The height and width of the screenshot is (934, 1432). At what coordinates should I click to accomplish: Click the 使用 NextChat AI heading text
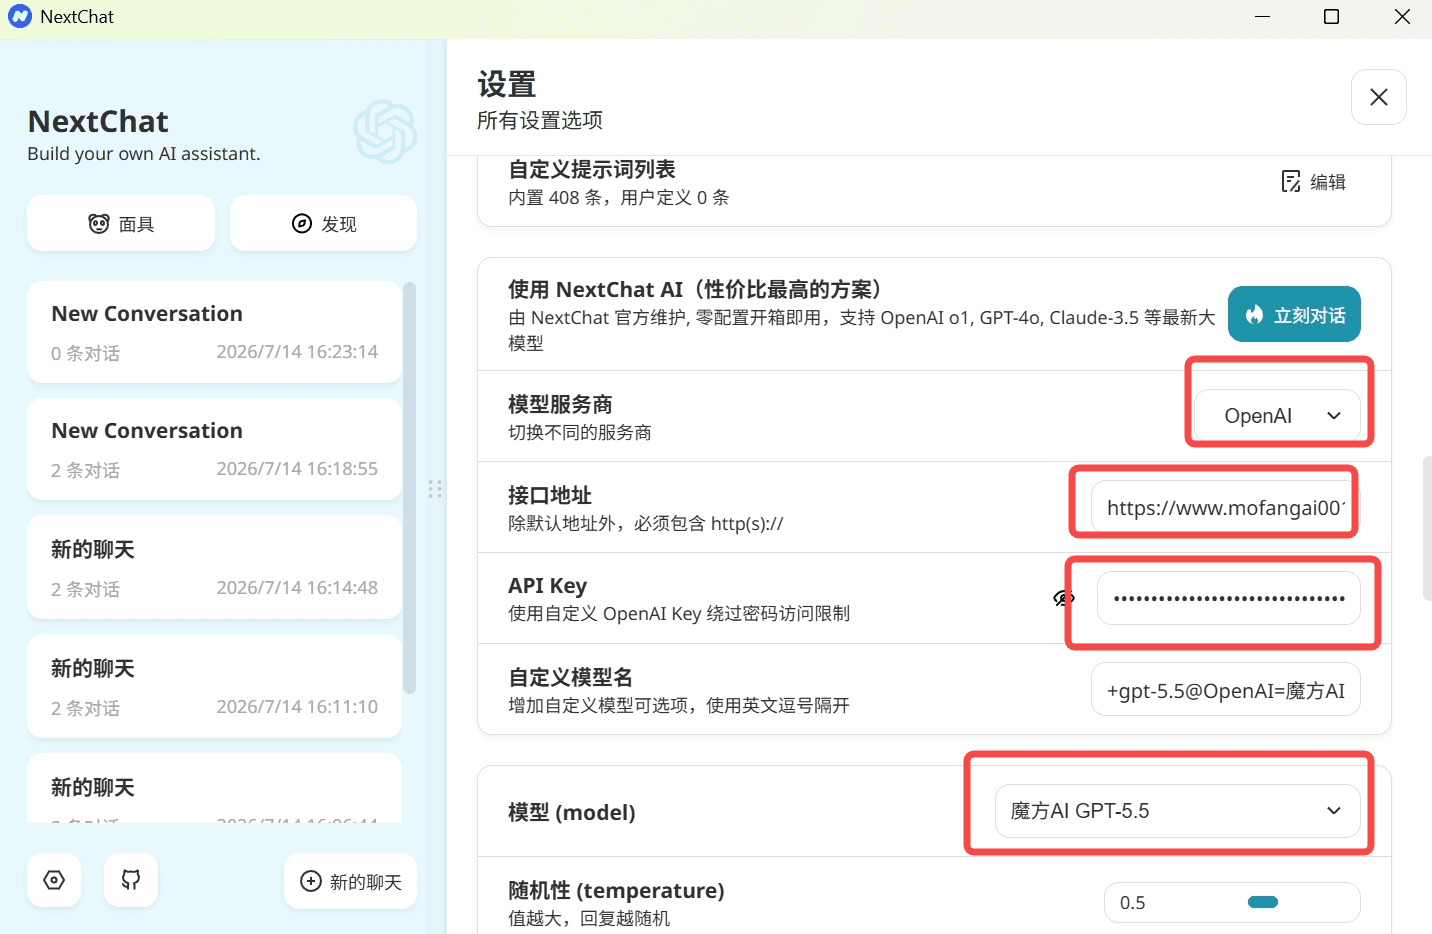tap(695, 289)
